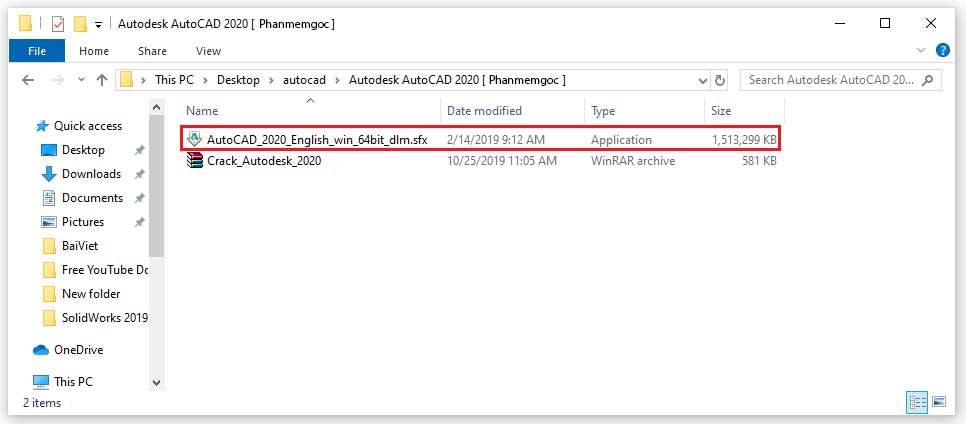Screen dimensions: 966x424
Task: Open the address bar history dropdown
Action: 703,80
